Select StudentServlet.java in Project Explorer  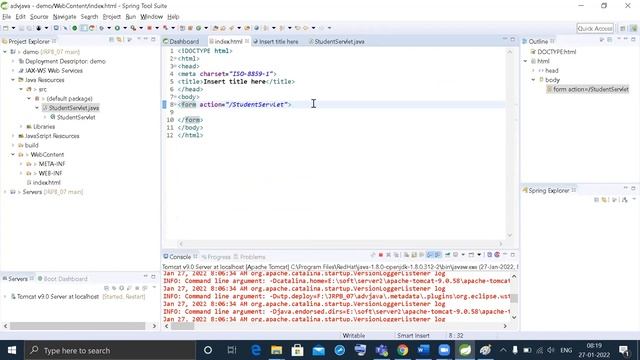[x=71, y=108]
